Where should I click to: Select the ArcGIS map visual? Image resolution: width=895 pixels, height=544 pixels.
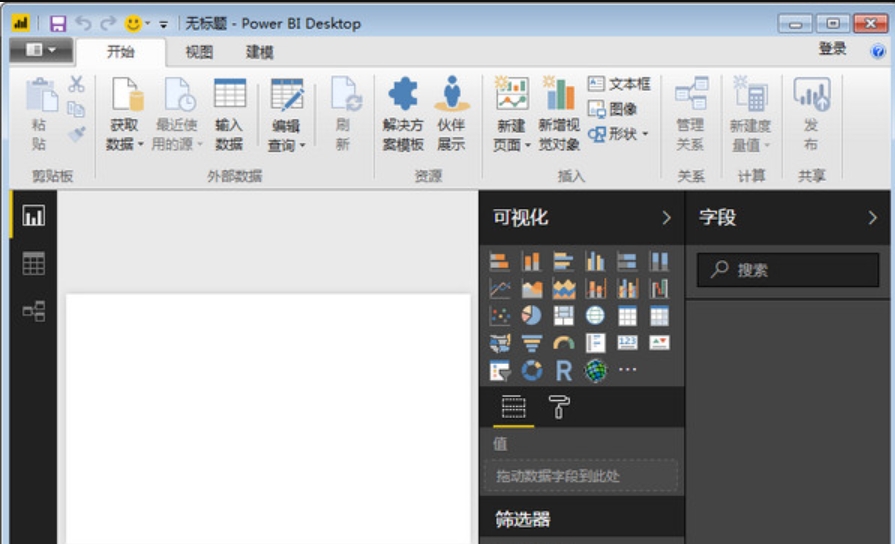click(595, 370)
